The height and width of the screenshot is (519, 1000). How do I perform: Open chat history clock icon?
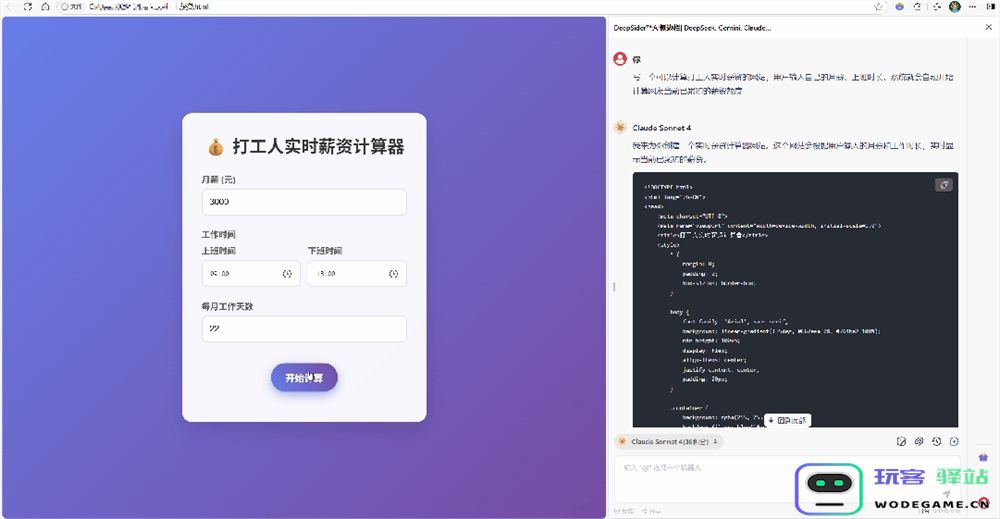[x=936, y=441]
